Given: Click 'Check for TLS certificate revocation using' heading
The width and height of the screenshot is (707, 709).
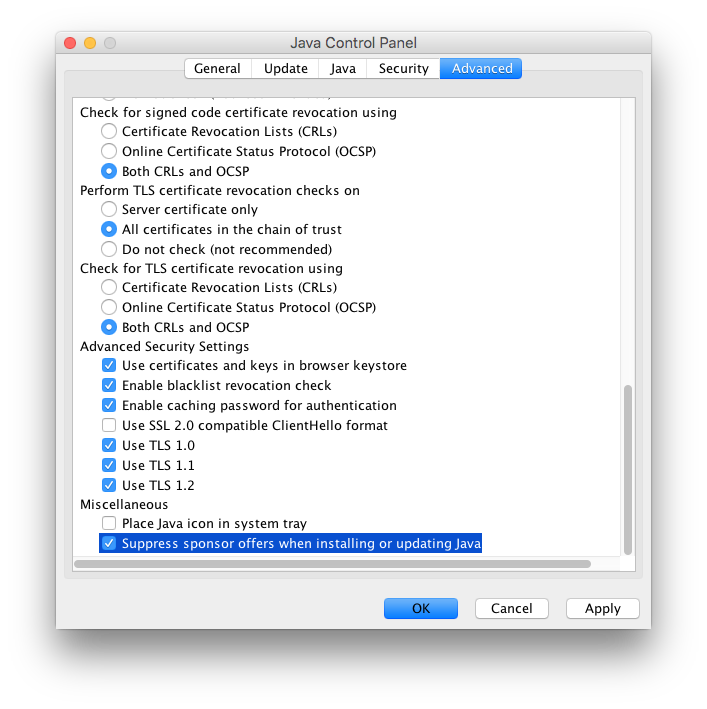Looking at the screenshot, I should click(211, 268).
